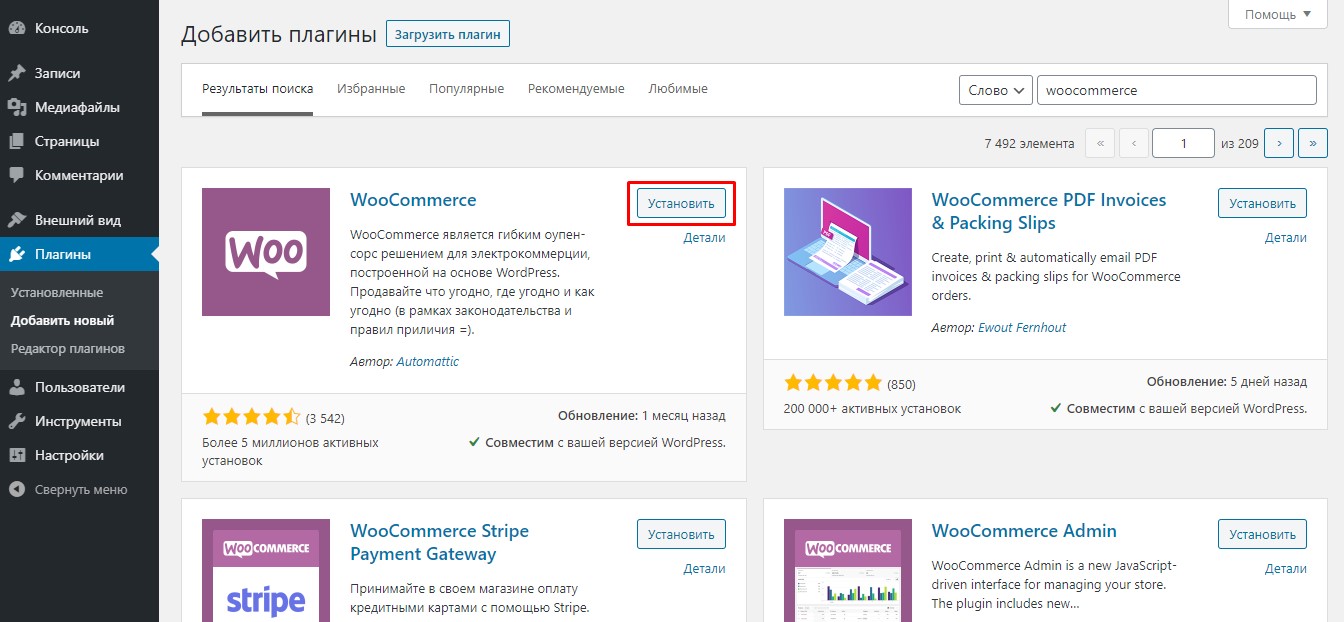Install the WooCommerce Admin plugin
This screenshot has height=622, width=1344.
click(1263, 534)
